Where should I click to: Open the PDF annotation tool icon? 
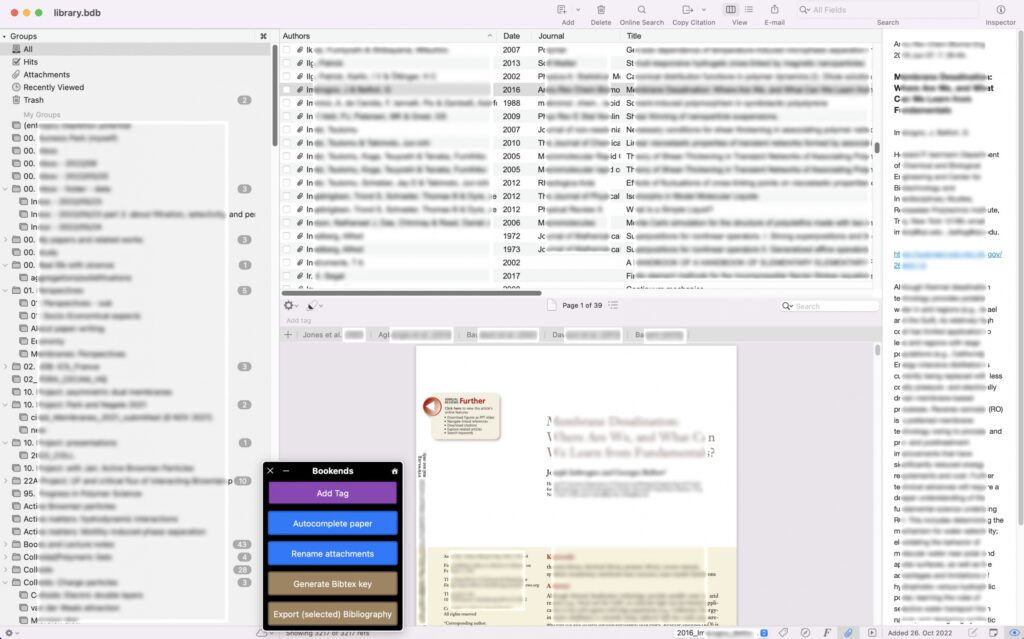313,305
